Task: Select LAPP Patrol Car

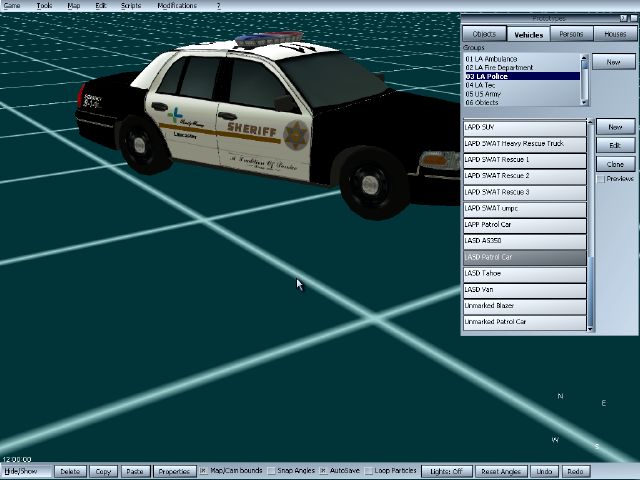Action: pyautogui.click(x=524, y=225)
